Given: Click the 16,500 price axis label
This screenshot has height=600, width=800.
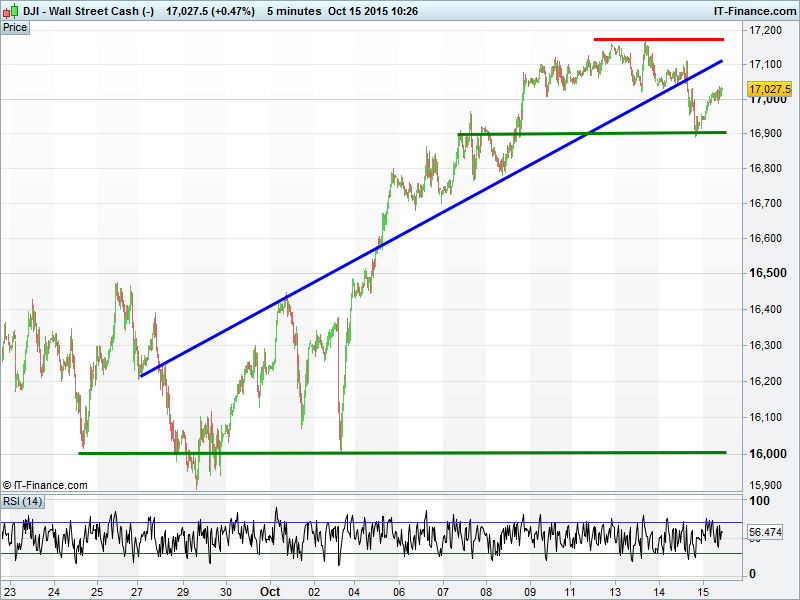Looking at the screenshot, I should [x=768, y=273].
